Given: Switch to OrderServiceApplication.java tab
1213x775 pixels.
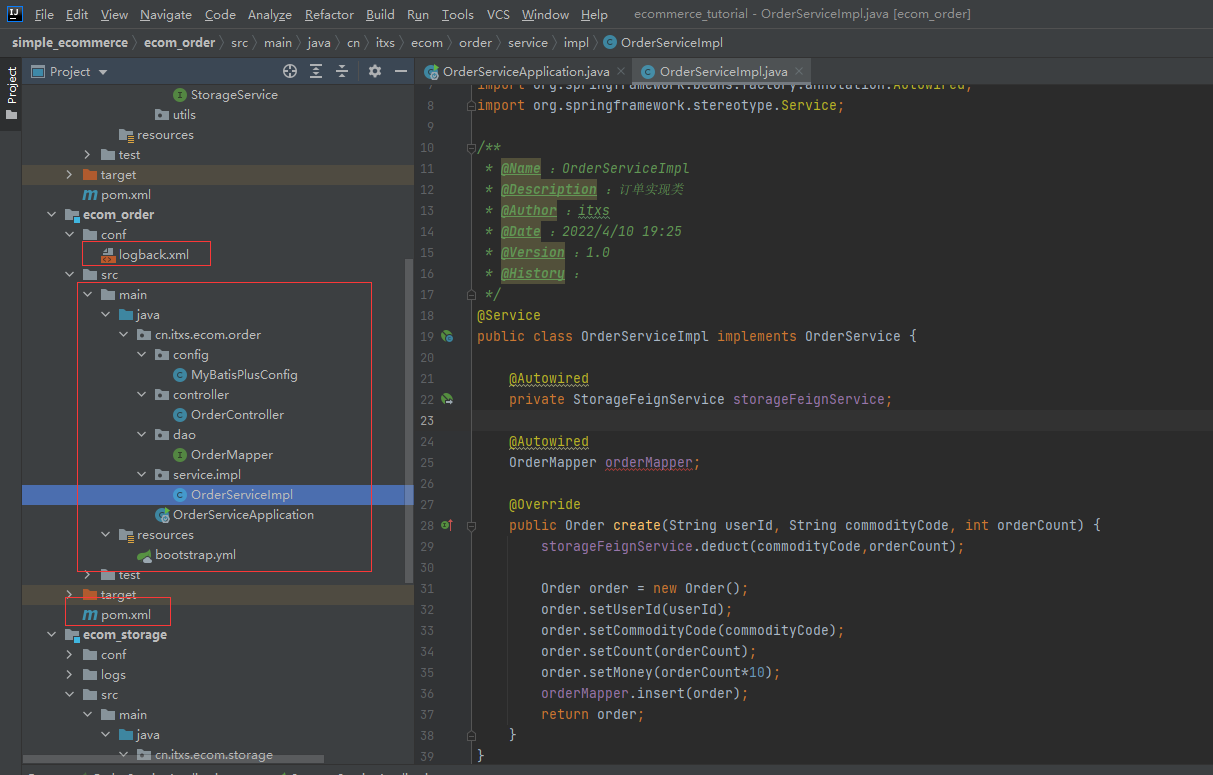Looking at the screenshot, I should coord(525,72).
